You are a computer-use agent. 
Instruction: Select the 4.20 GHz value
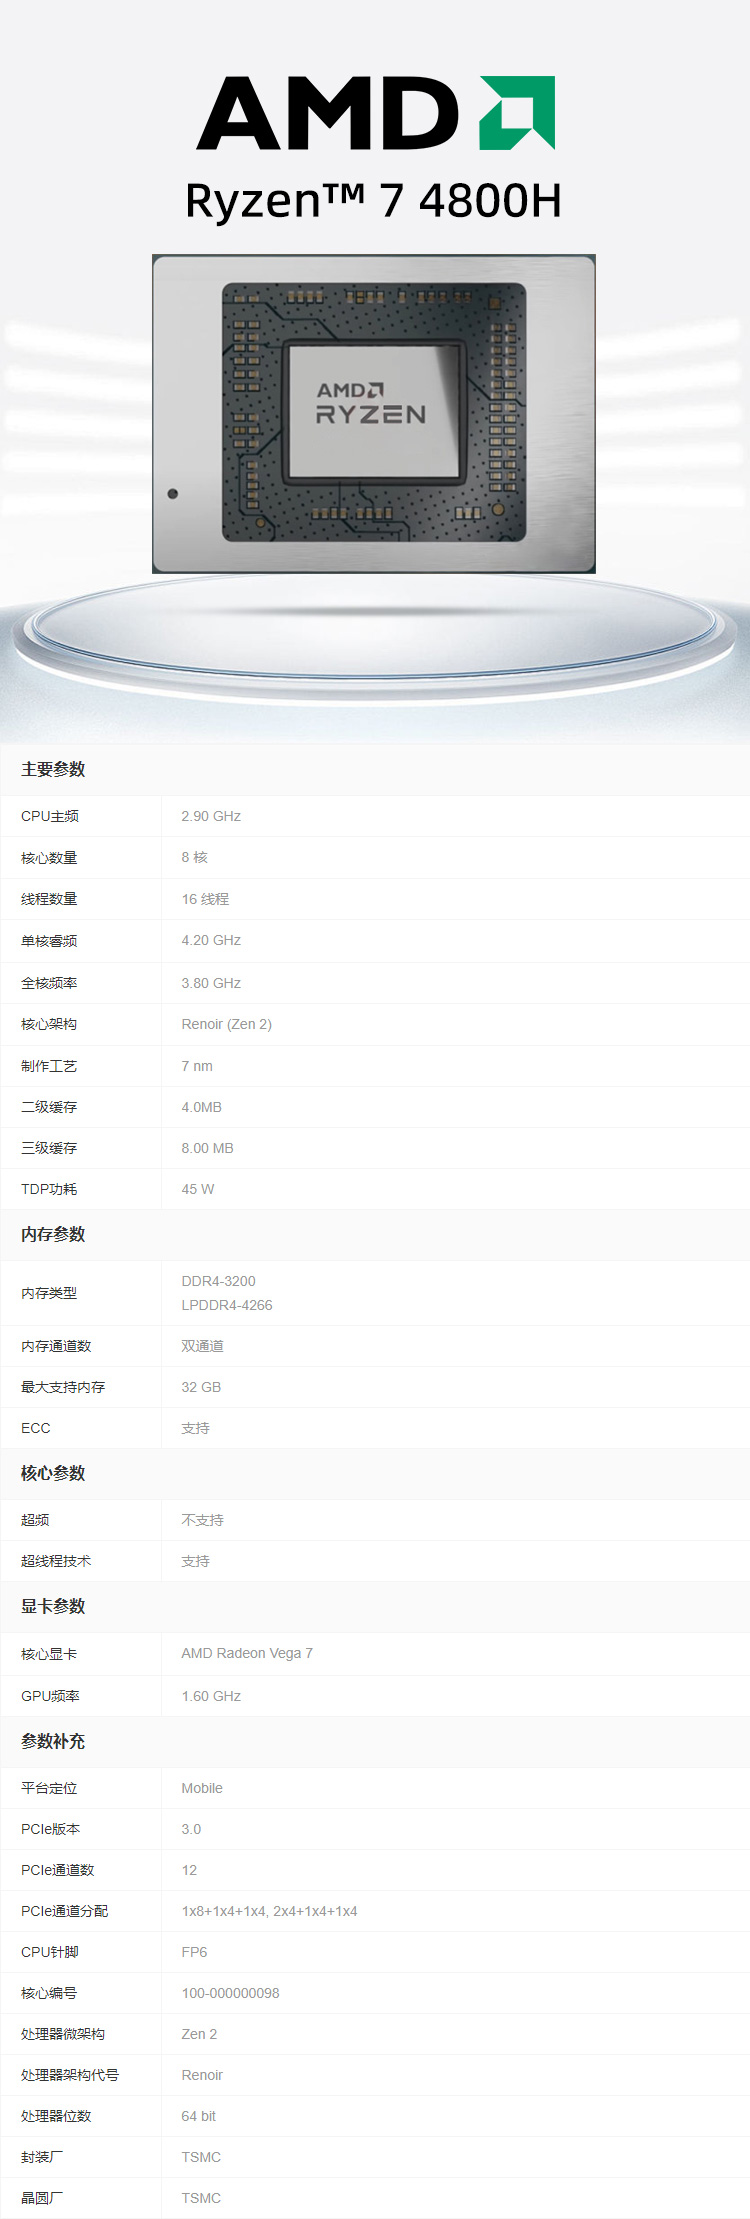(211, 940)
